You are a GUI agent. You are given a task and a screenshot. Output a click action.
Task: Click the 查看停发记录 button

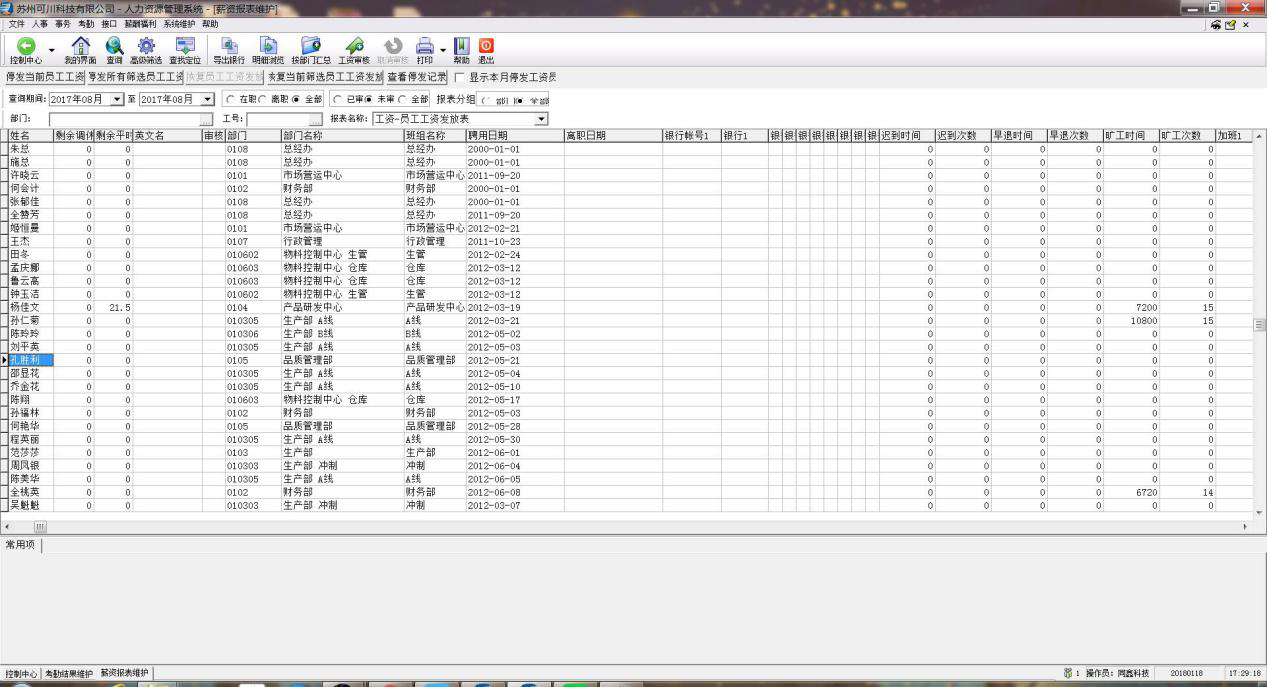click(417, 77)
